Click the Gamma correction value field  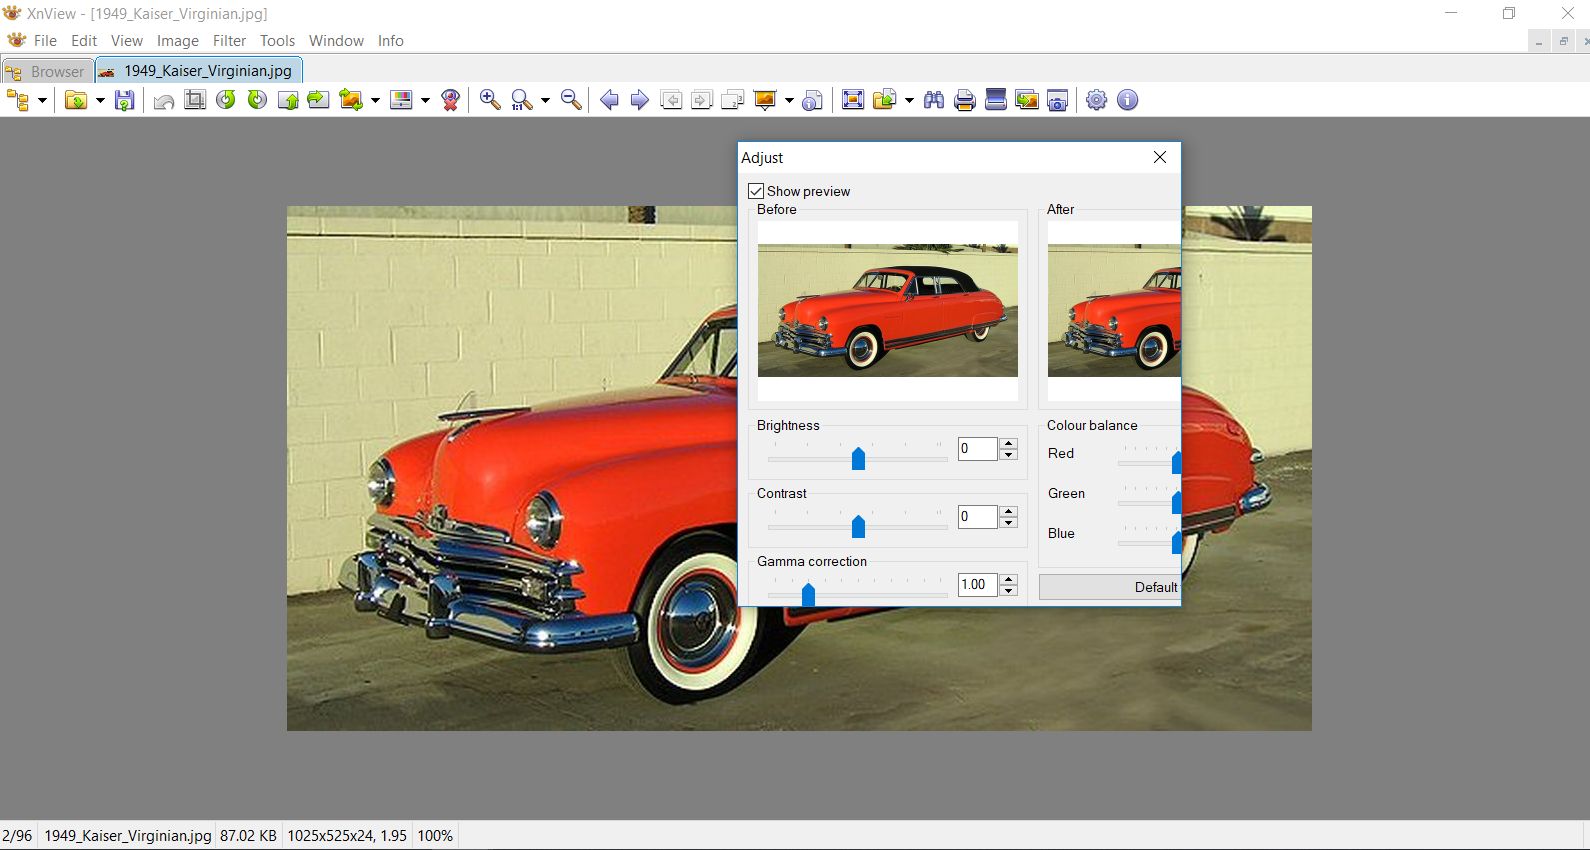coord(976,585)
